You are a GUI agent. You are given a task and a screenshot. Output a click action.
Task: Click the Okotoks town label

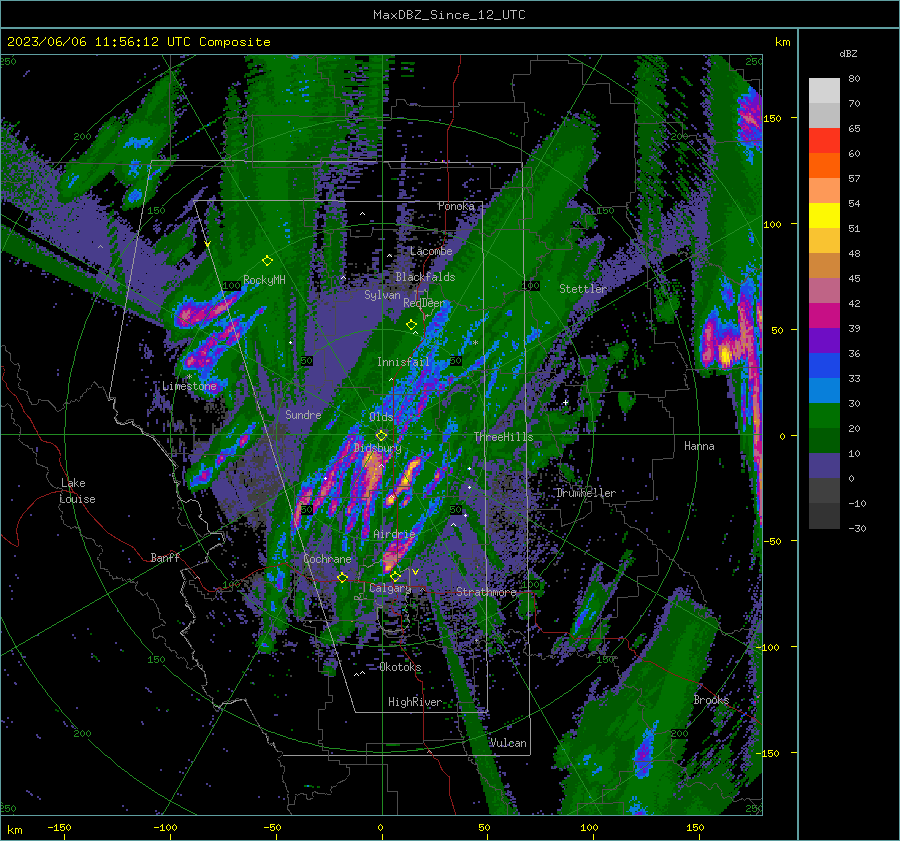pyautogui.click(x=400, y=667)
